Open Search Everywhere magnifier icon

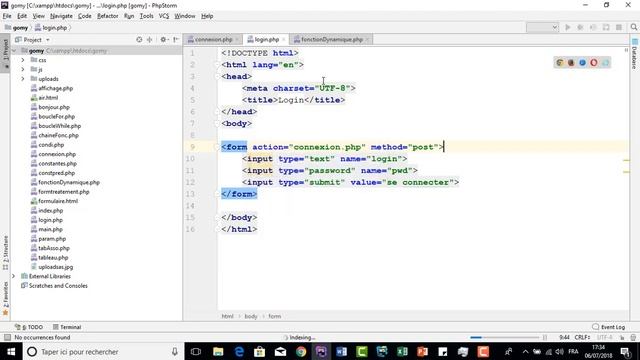click(x=633, y=27)
